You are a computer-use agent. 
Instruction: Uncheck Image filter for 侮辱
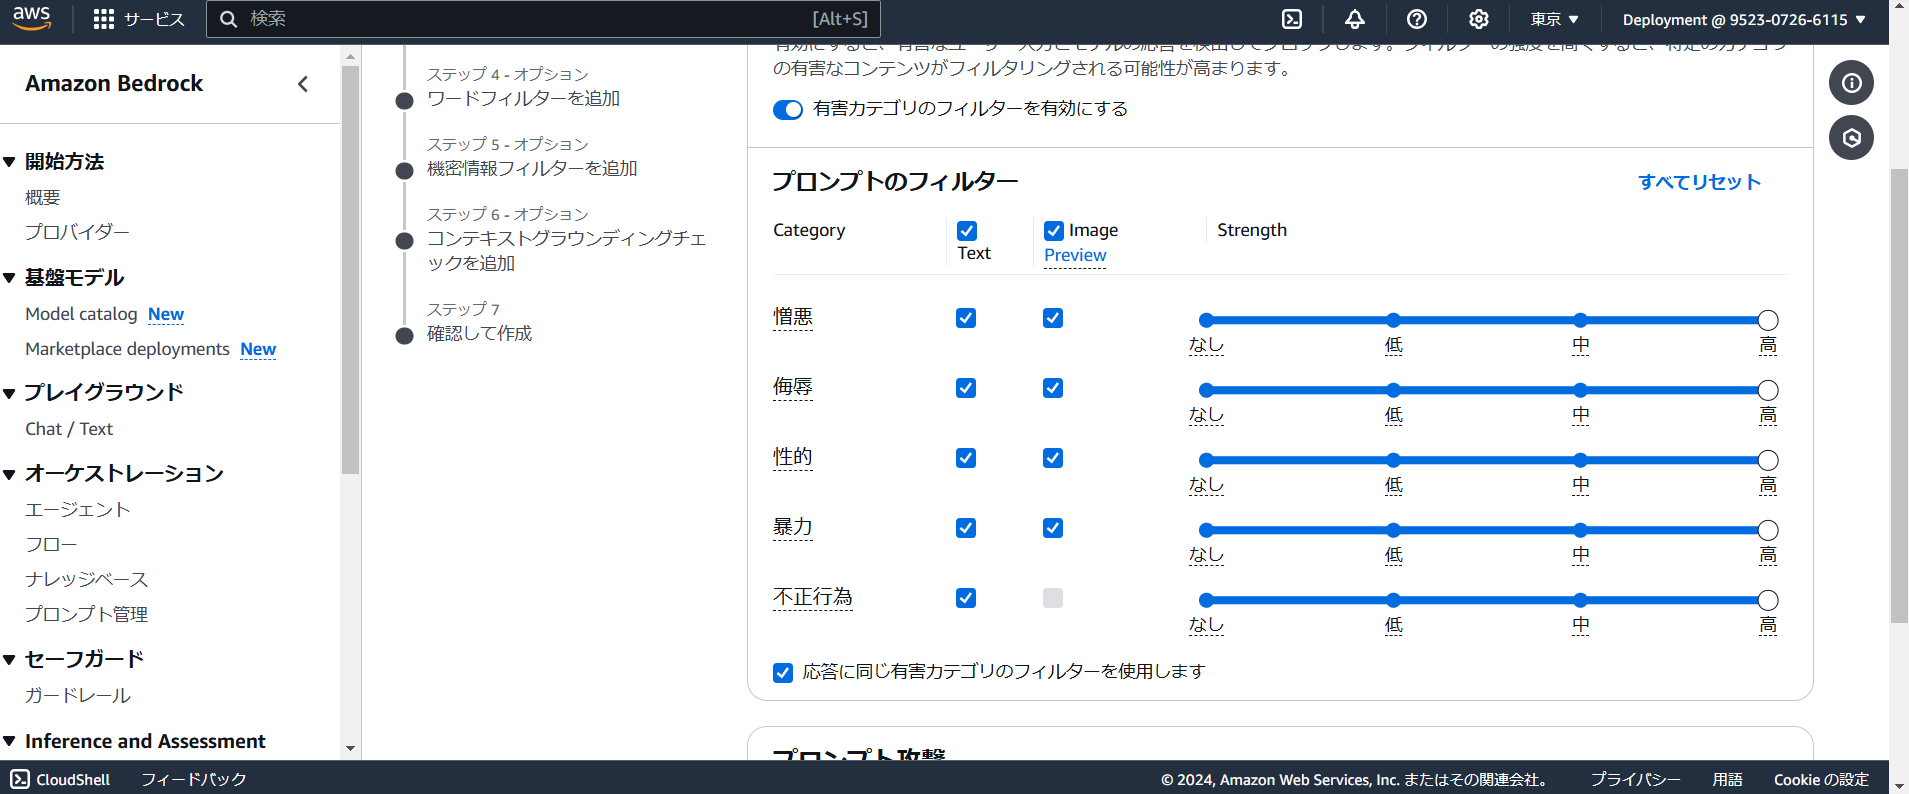1053,388
